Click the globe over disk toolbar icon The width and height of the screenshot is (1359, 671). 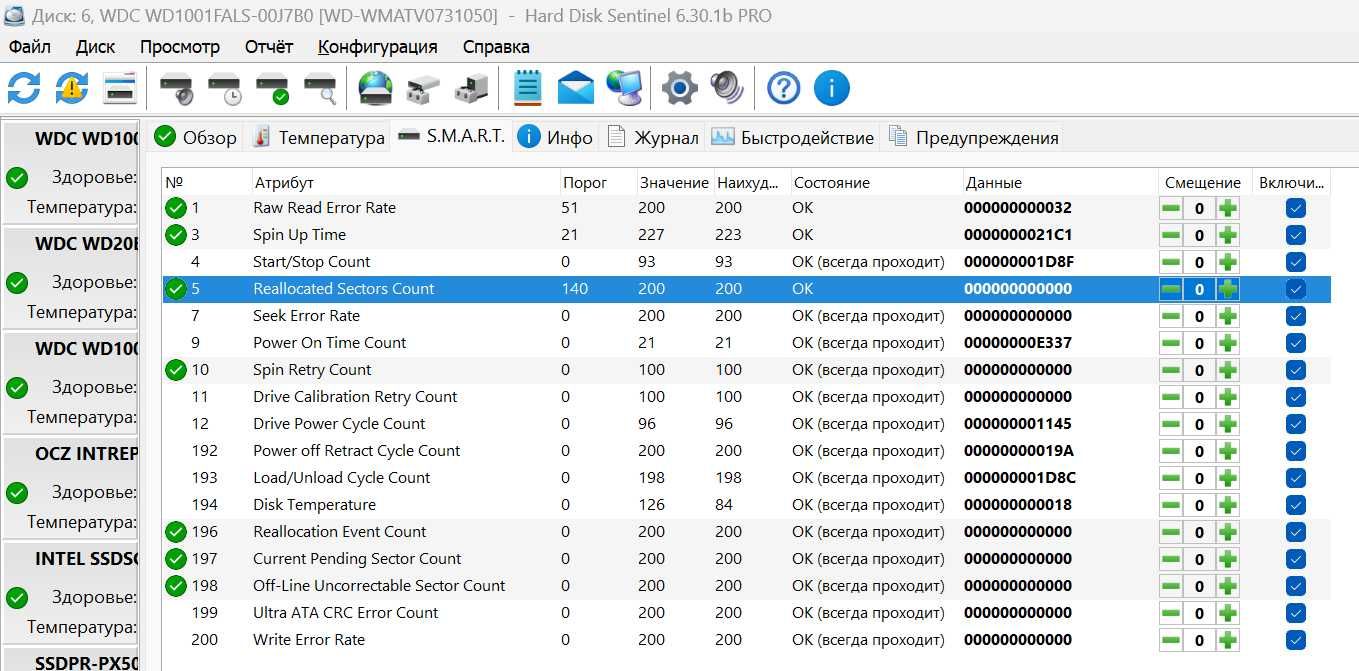click(375, 88)
